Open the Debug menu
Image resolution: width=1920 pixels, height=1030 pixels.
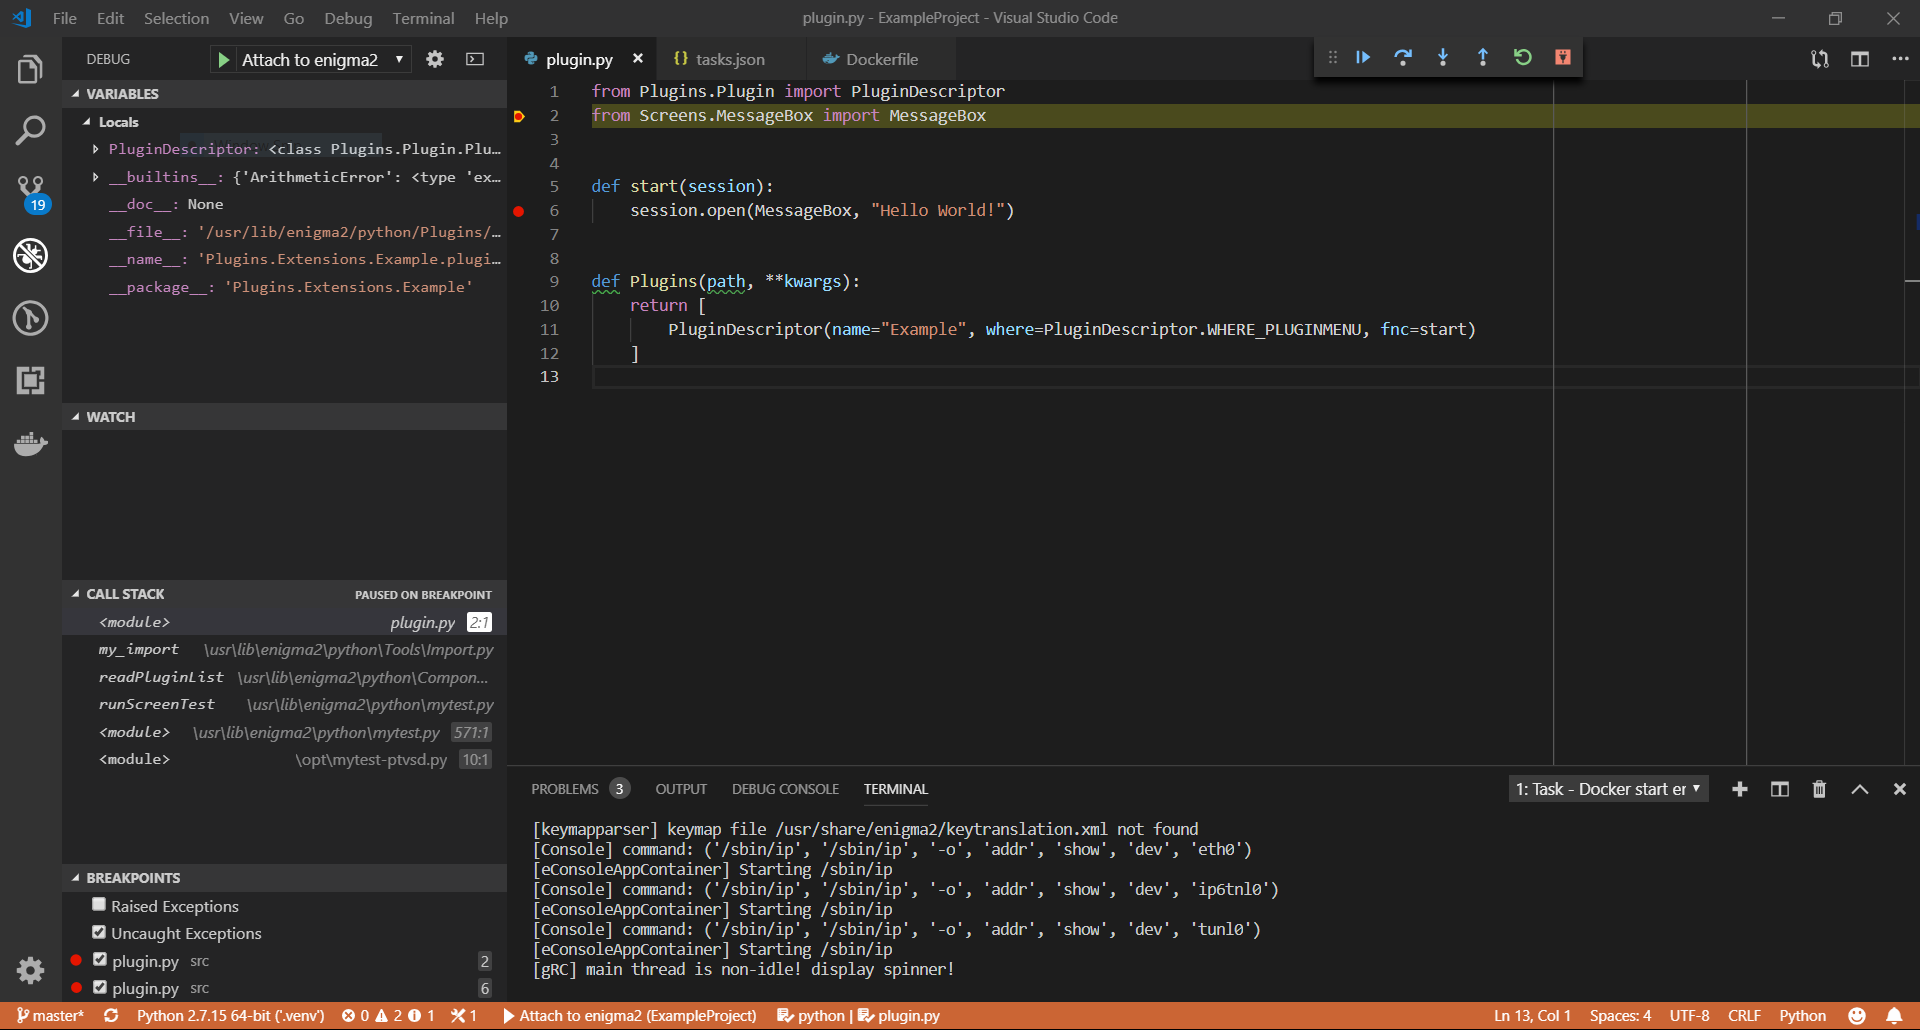(x=348, y=18)
